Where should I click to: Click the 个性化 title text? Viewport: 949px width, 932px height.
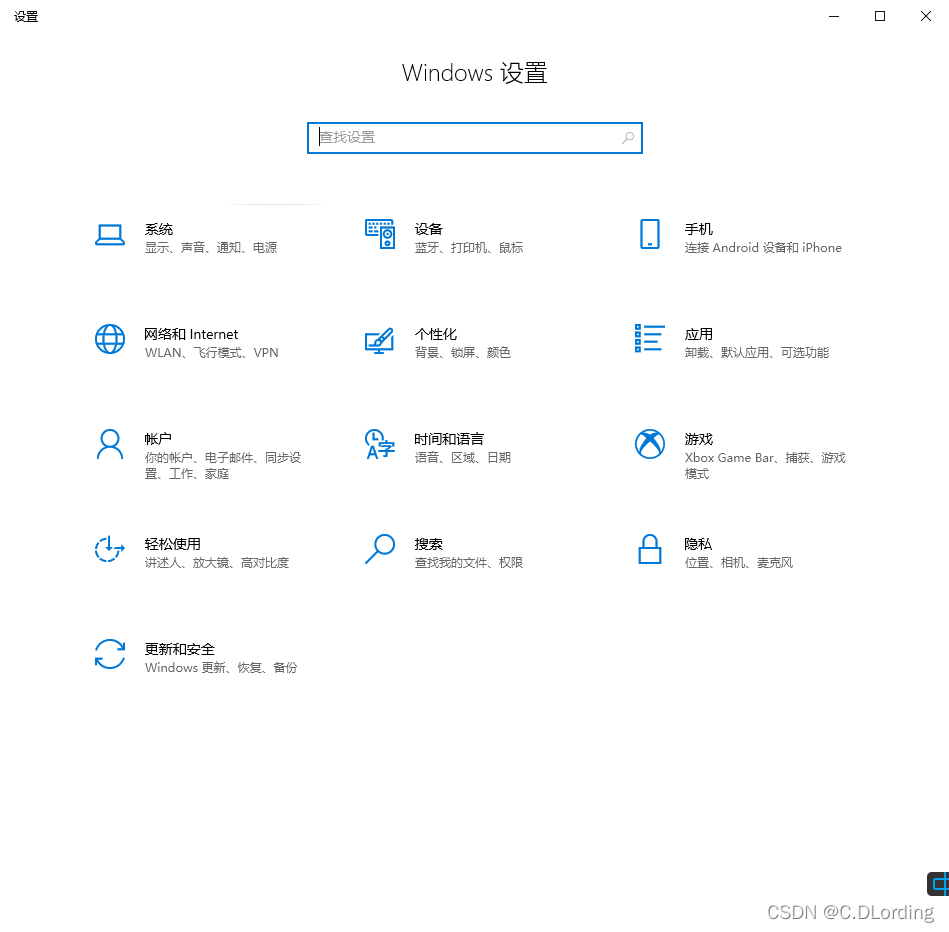pos(436,334)
